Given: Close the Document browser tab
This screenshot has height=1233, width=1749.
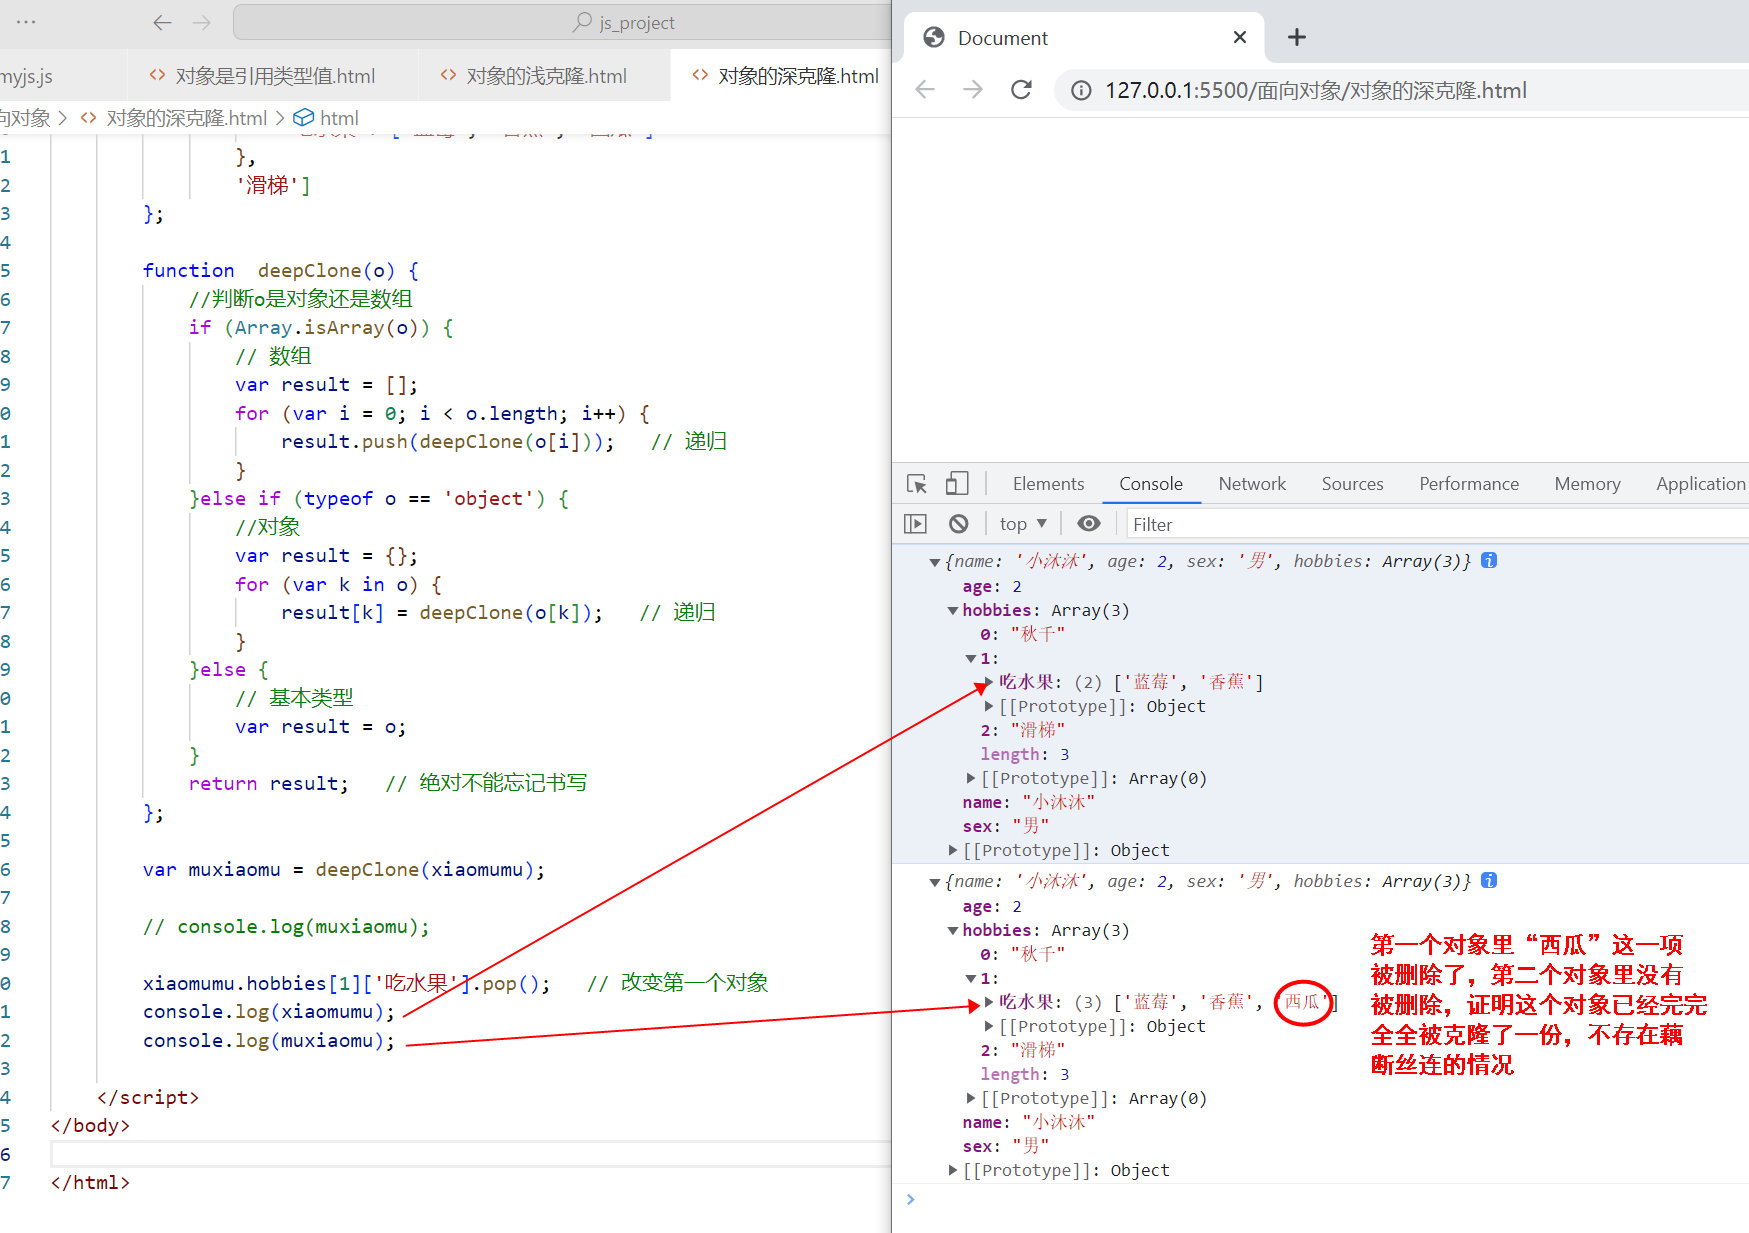Looking at the screenshot, I should (1240, 37).
